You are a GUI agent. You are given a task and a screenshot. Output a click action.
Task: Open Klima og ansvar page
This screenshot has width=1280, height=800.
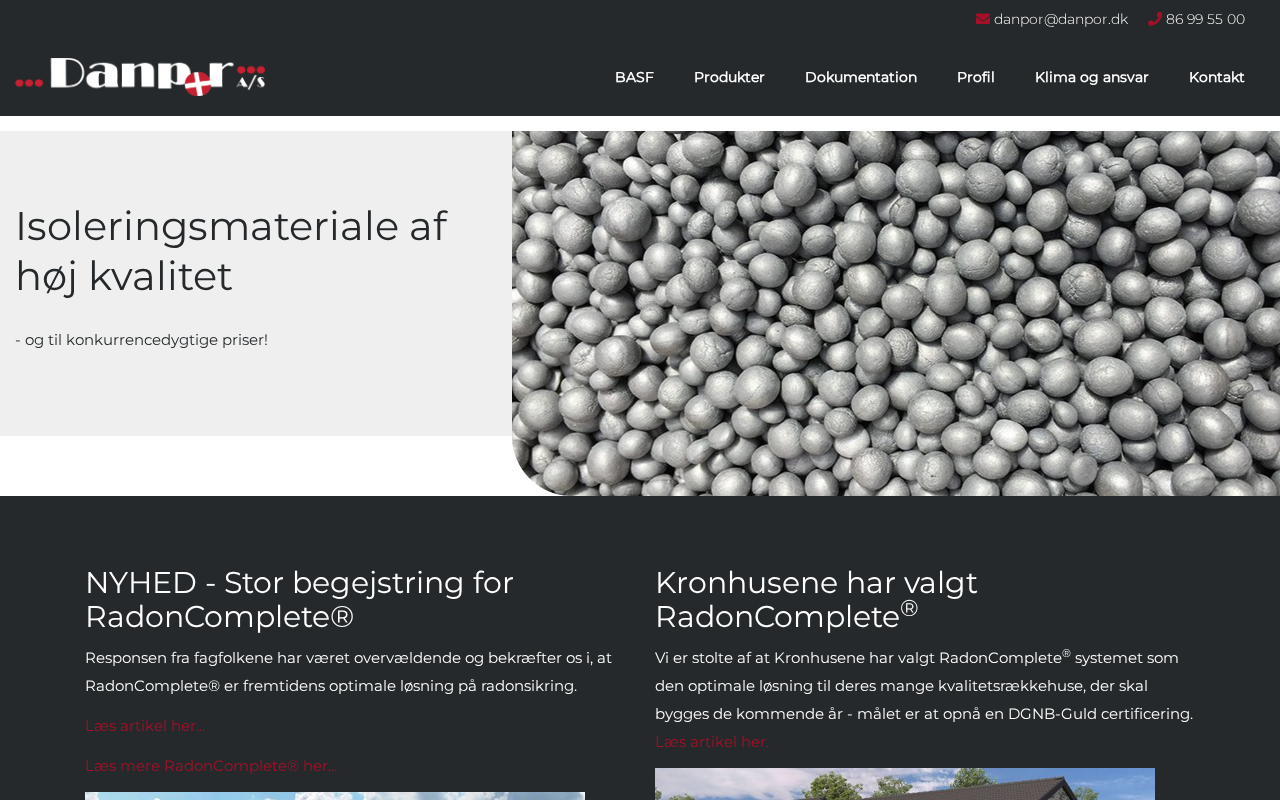coord(1092,77)
